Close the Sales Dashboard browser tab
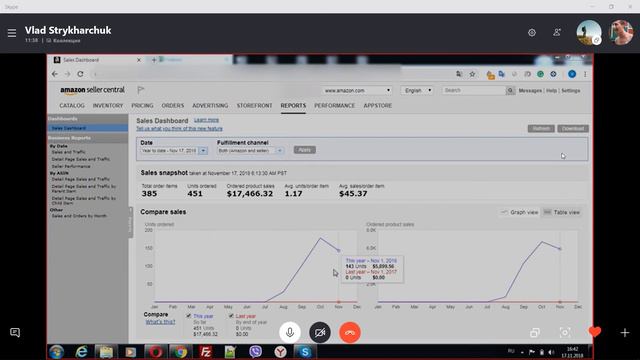Screen dimensions: 640x360 pyautogui.click(x=139, y=60)
